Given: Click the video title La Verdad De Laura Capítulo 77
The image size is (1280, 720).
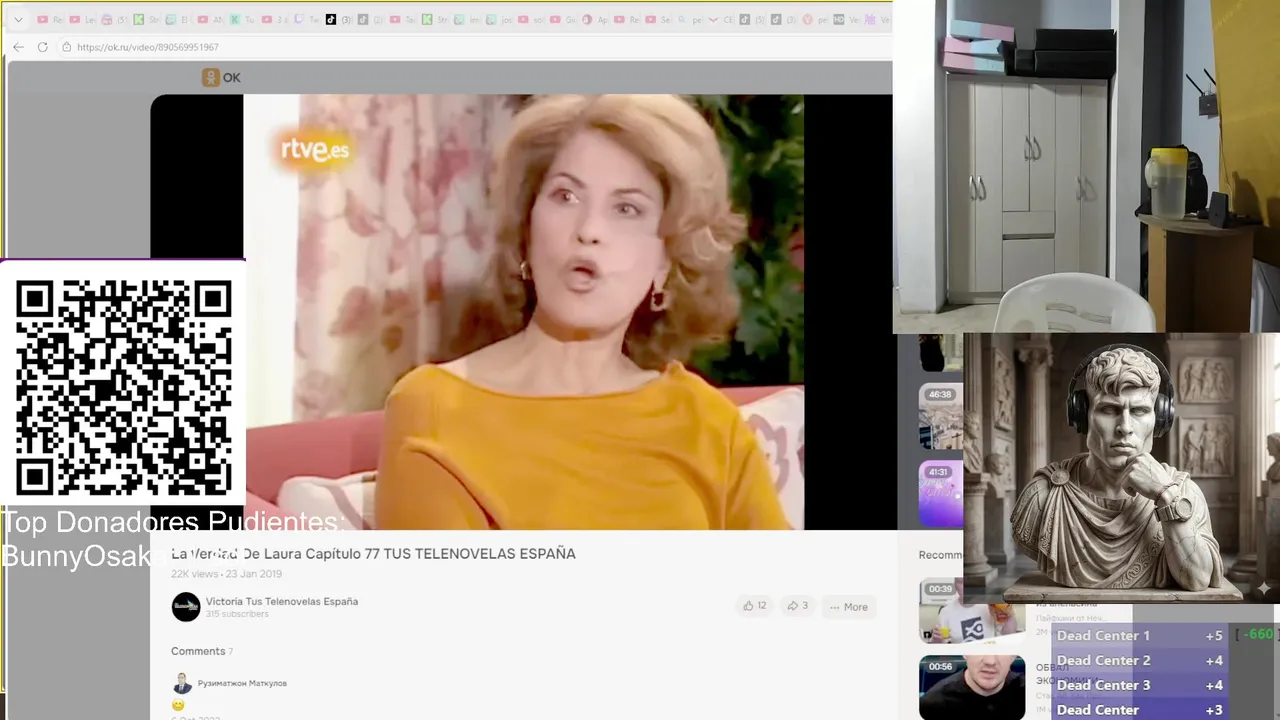Looking at the screenshot, I should click(x=373, y=553).
